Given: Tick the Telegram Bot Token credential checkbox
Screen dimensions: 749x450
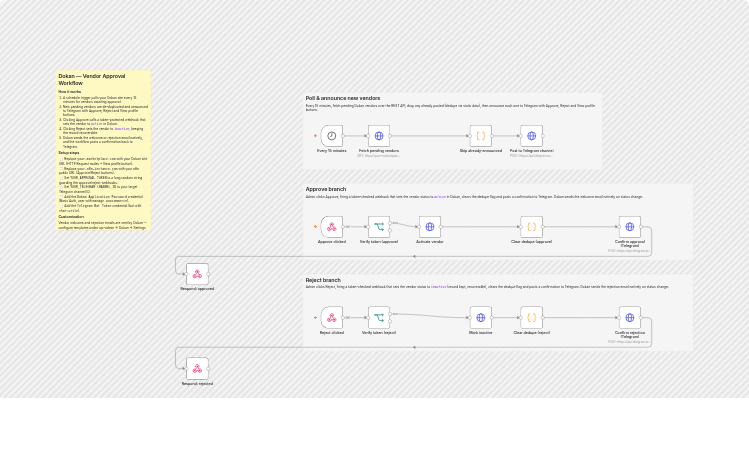Looking at the screenshot, I should click(x=61, y=206).
